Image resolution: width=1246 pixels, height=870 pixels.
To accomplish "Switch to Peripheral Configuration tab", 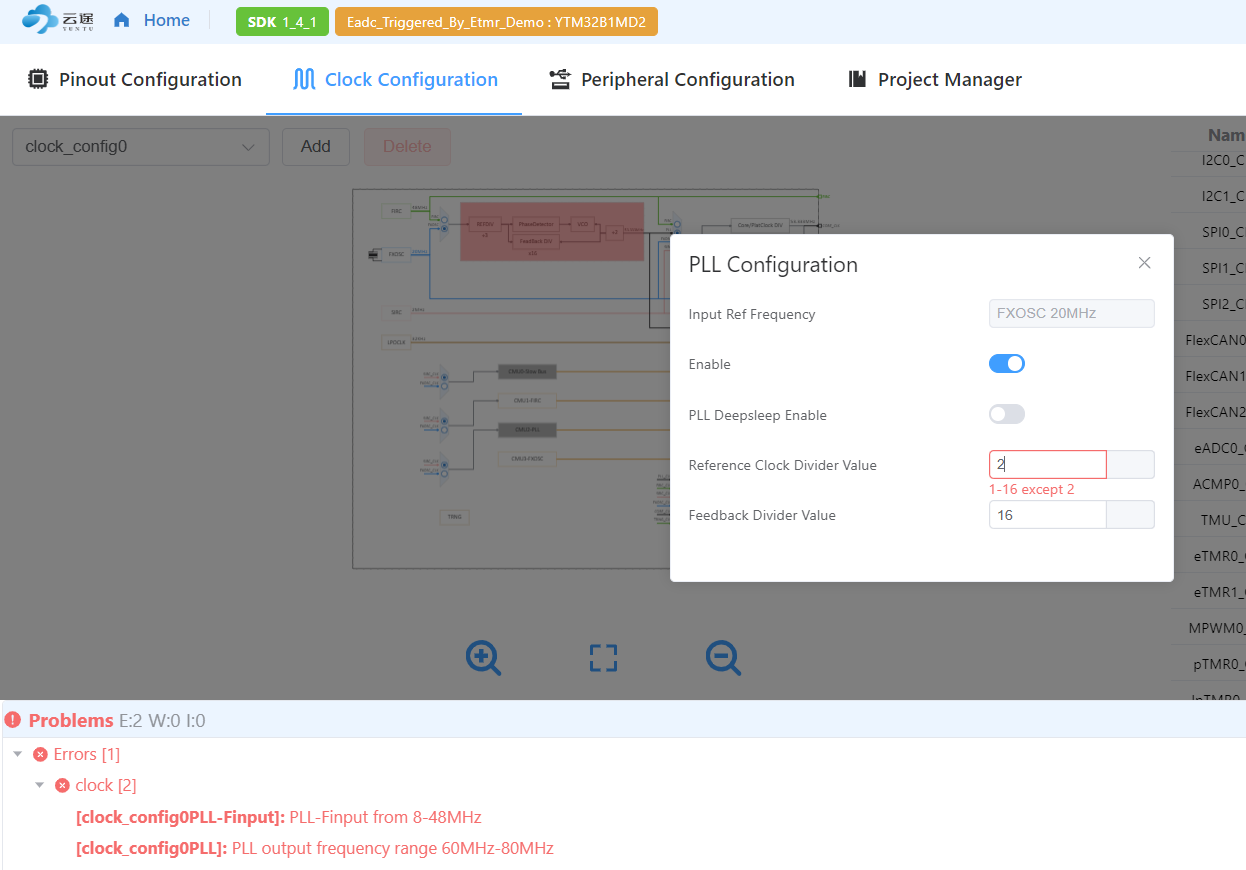I will (672, 79).
